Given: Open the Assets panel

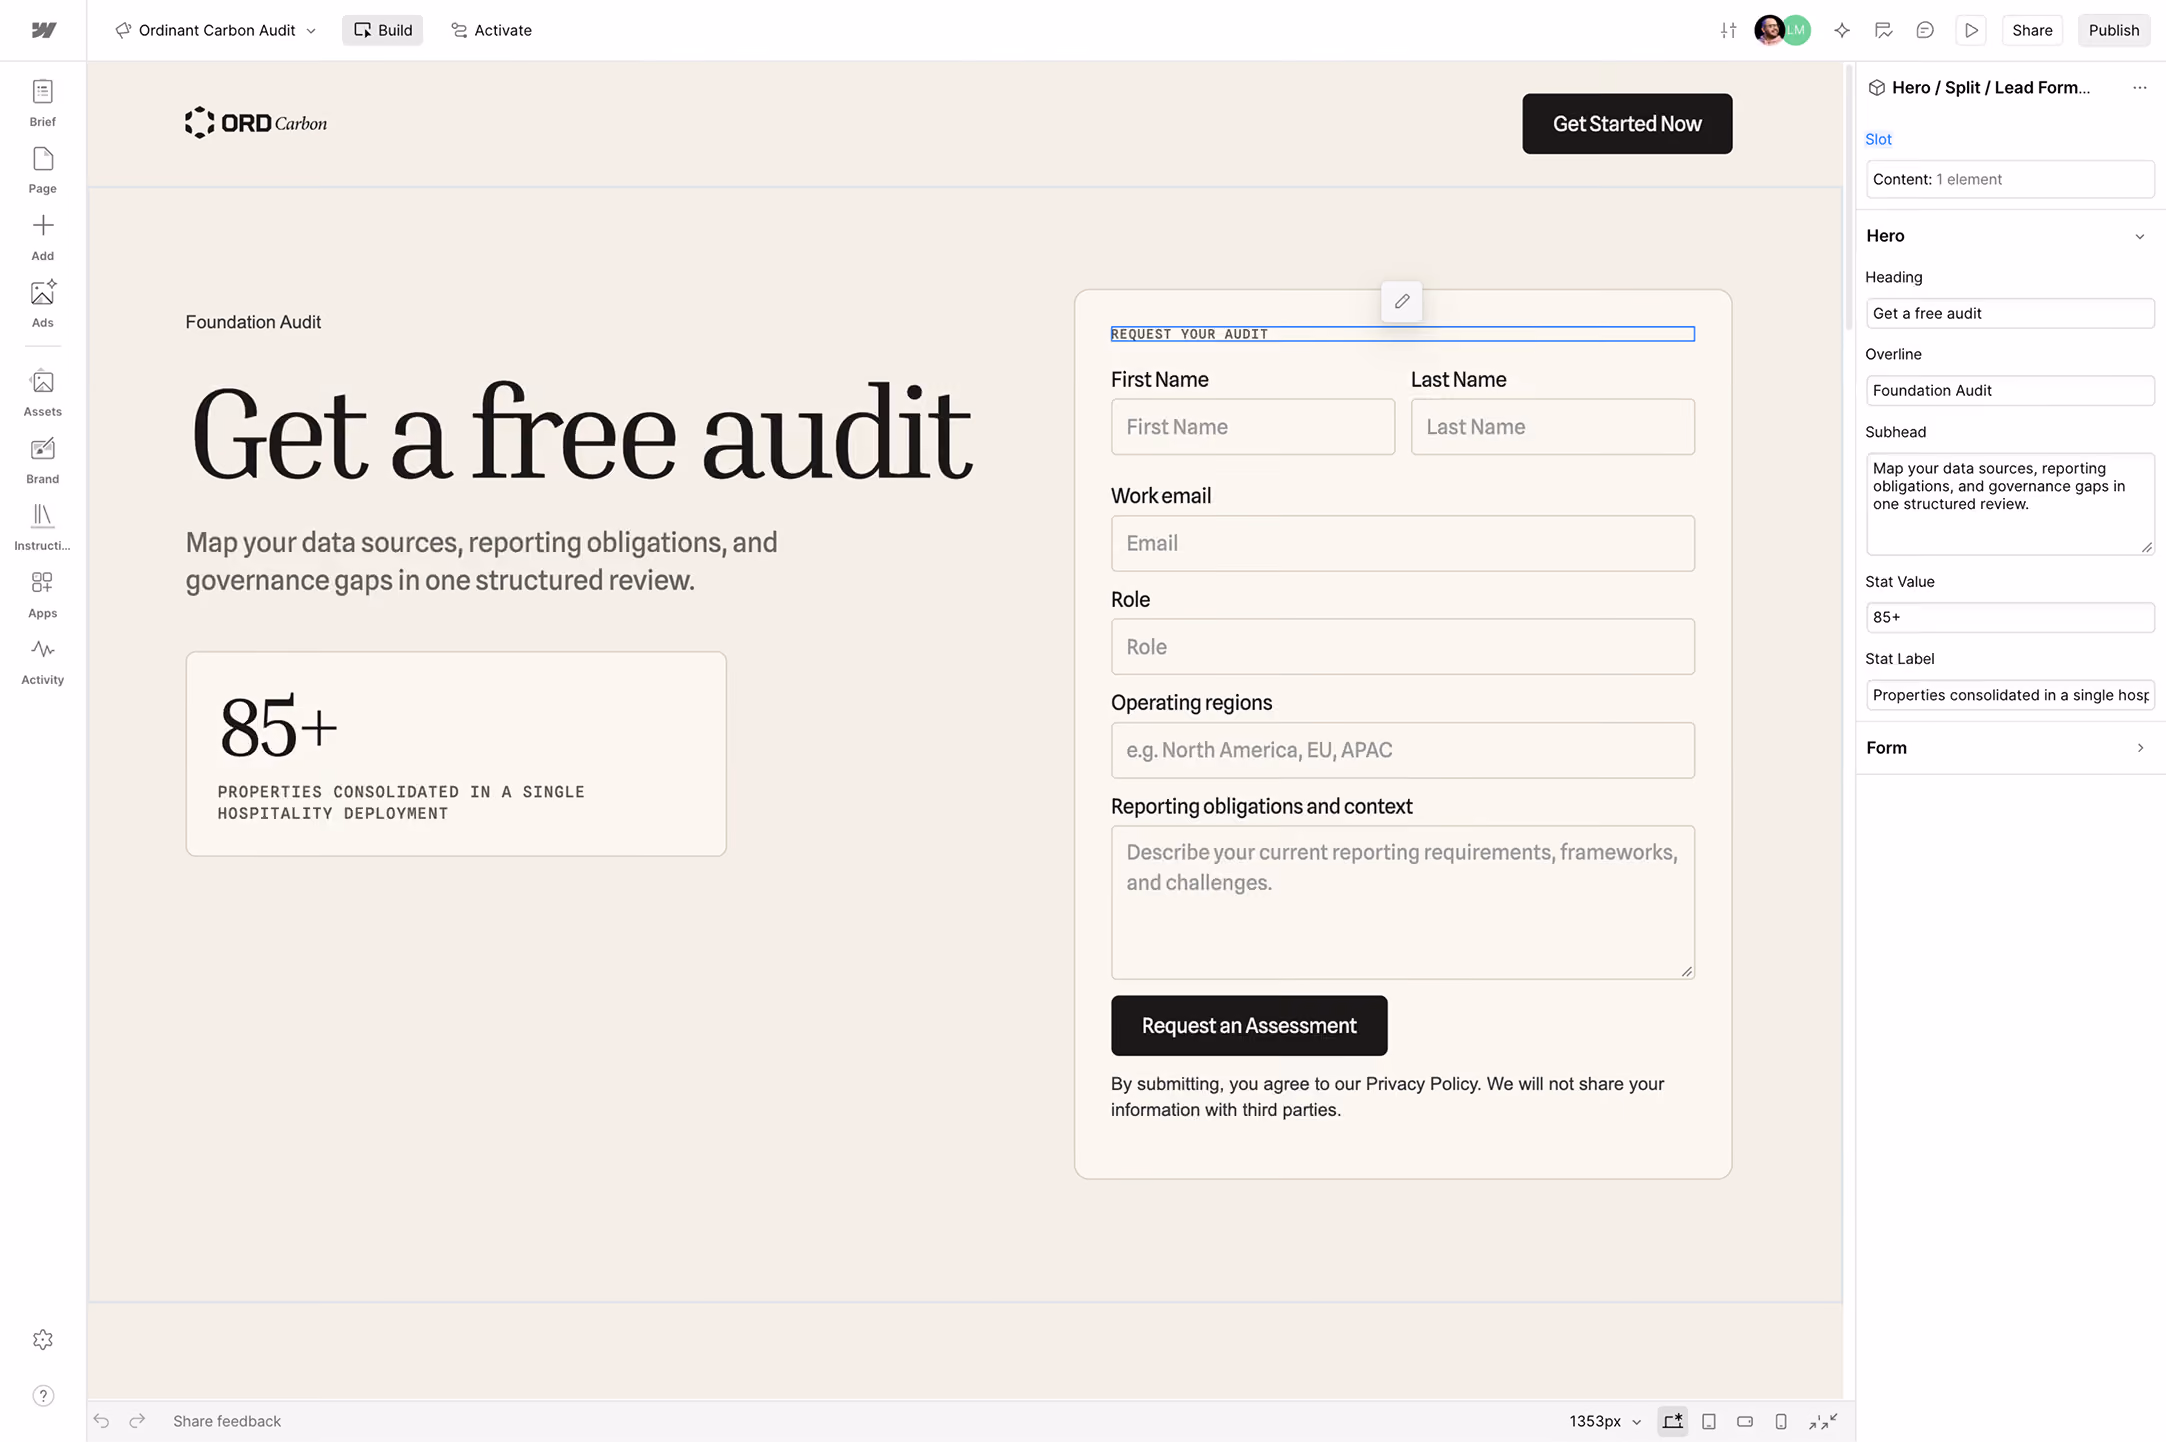Looking at the screenshot, I should [x=42, y=393].
